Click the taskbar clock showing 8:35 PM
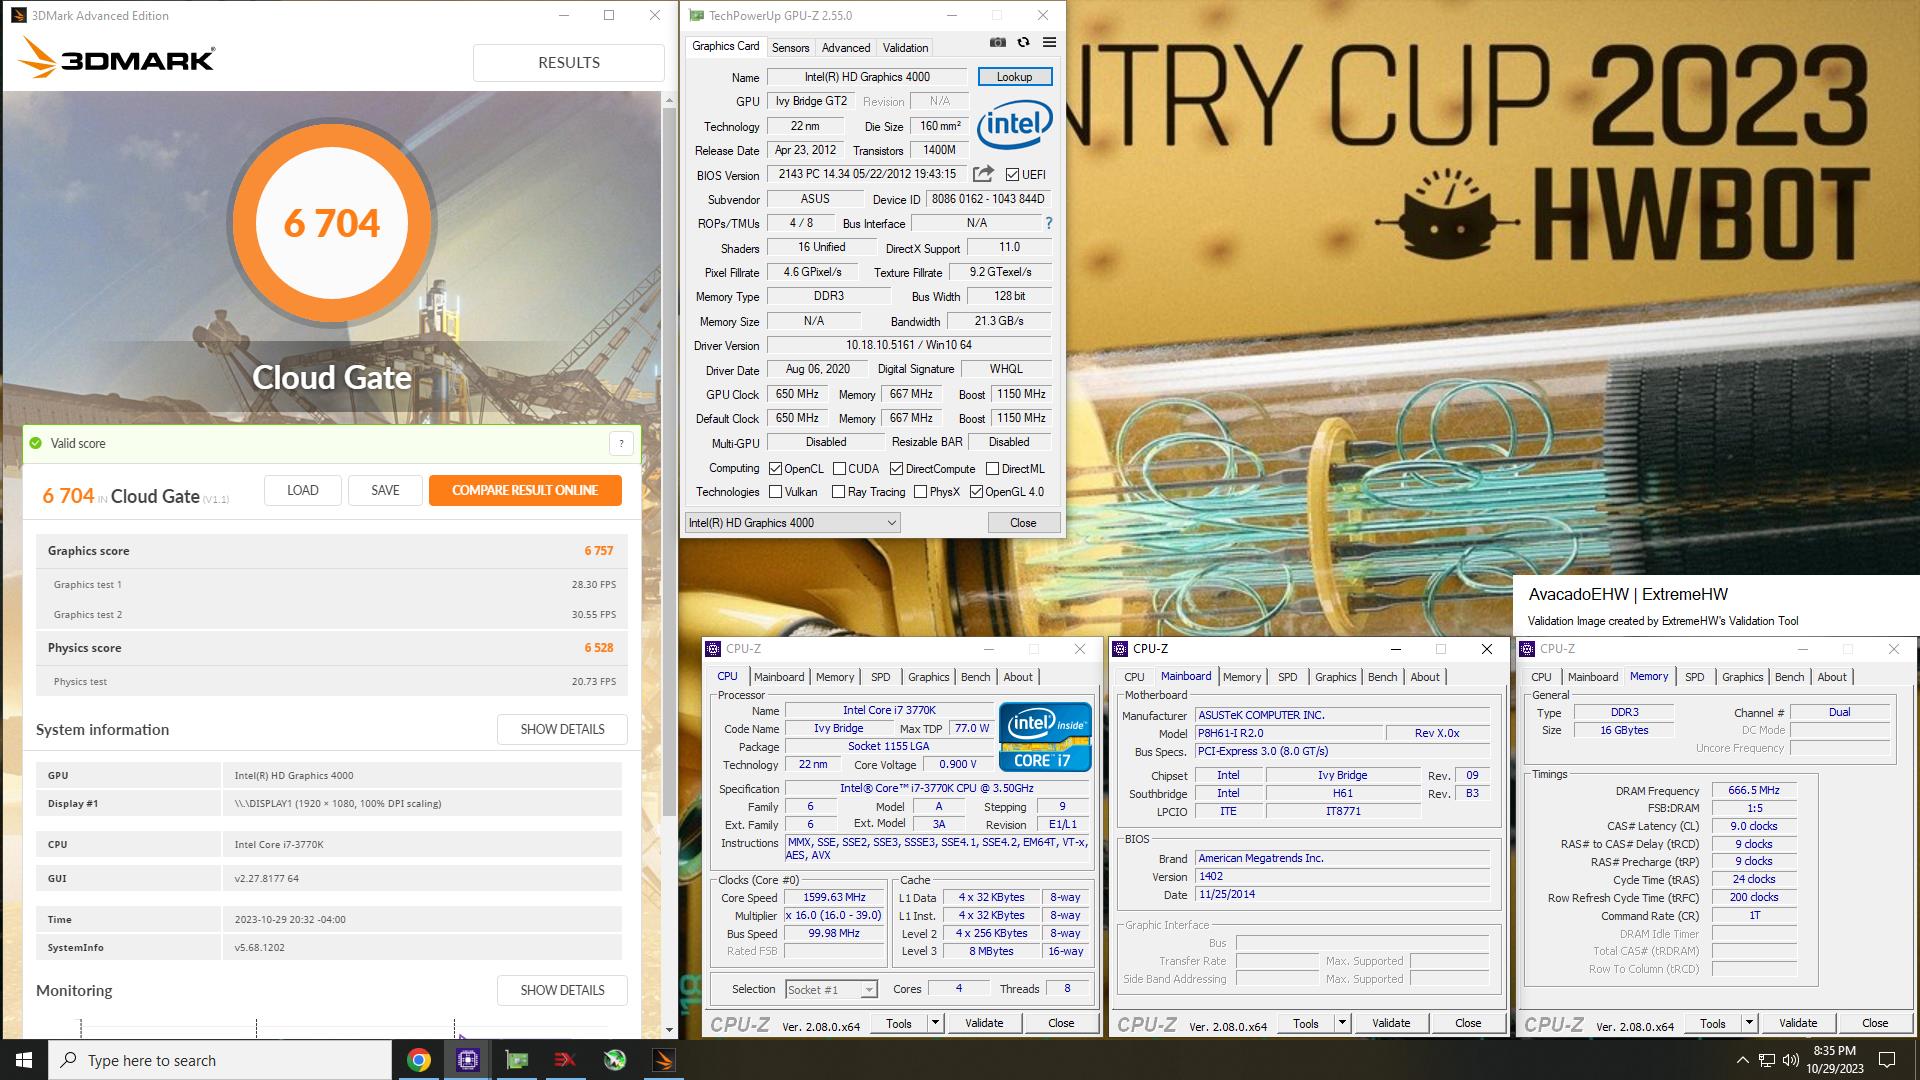 pyautogui.click(x=1834, y=1060)
